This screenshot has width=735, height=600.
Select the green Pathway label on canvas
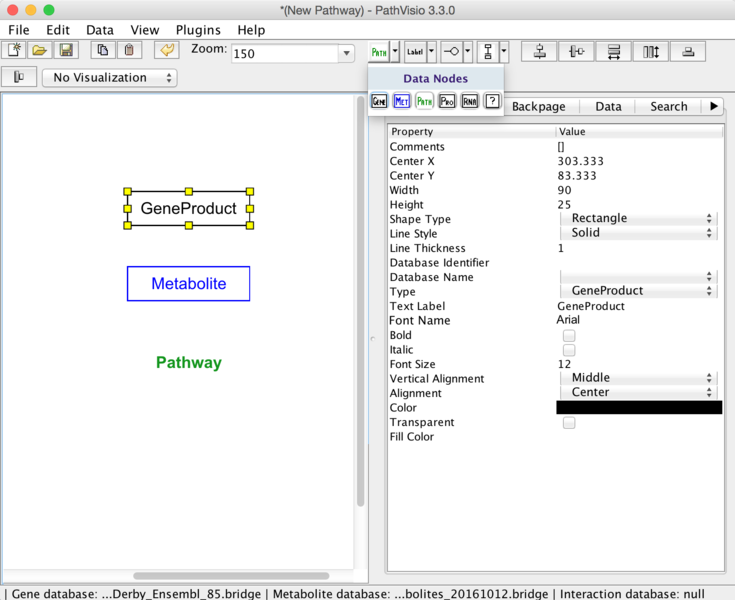click(x=189, y=362)
